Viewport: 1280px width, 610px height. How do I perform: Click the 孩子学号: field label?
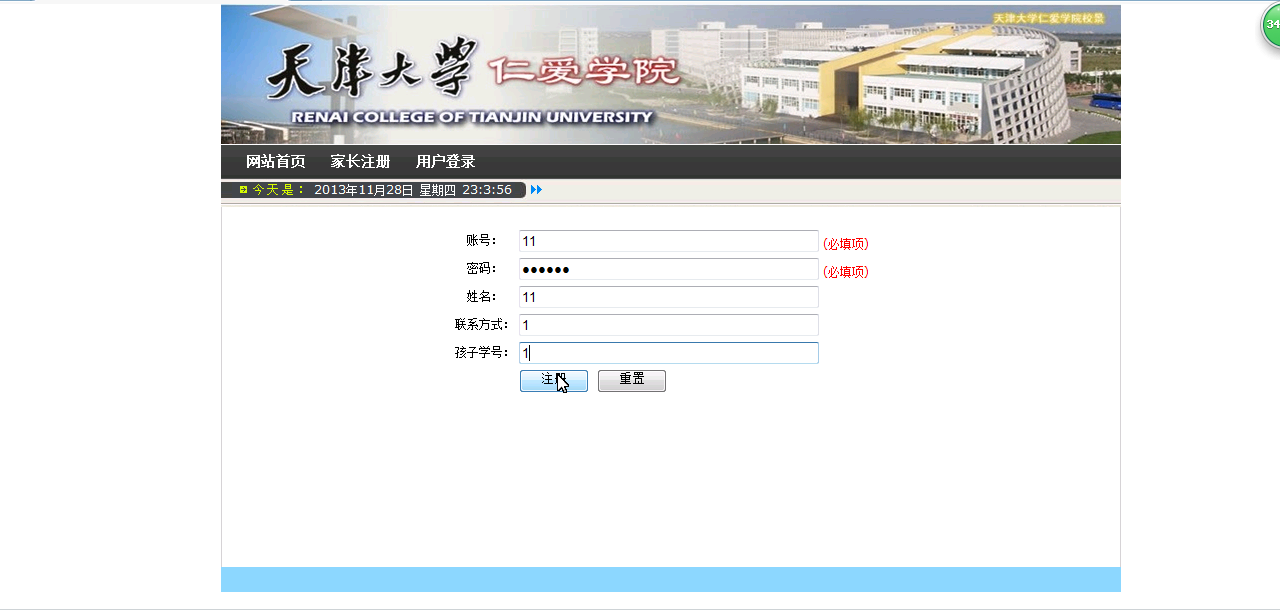click(x=482, y=352)
